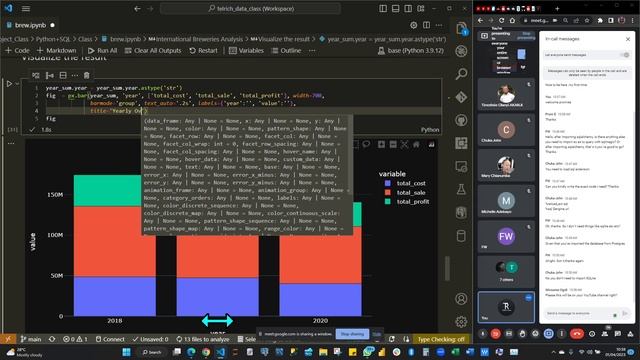Run All notebook cells
The width and height of the screenshot is (640, 360).
[x=102, y=51]
